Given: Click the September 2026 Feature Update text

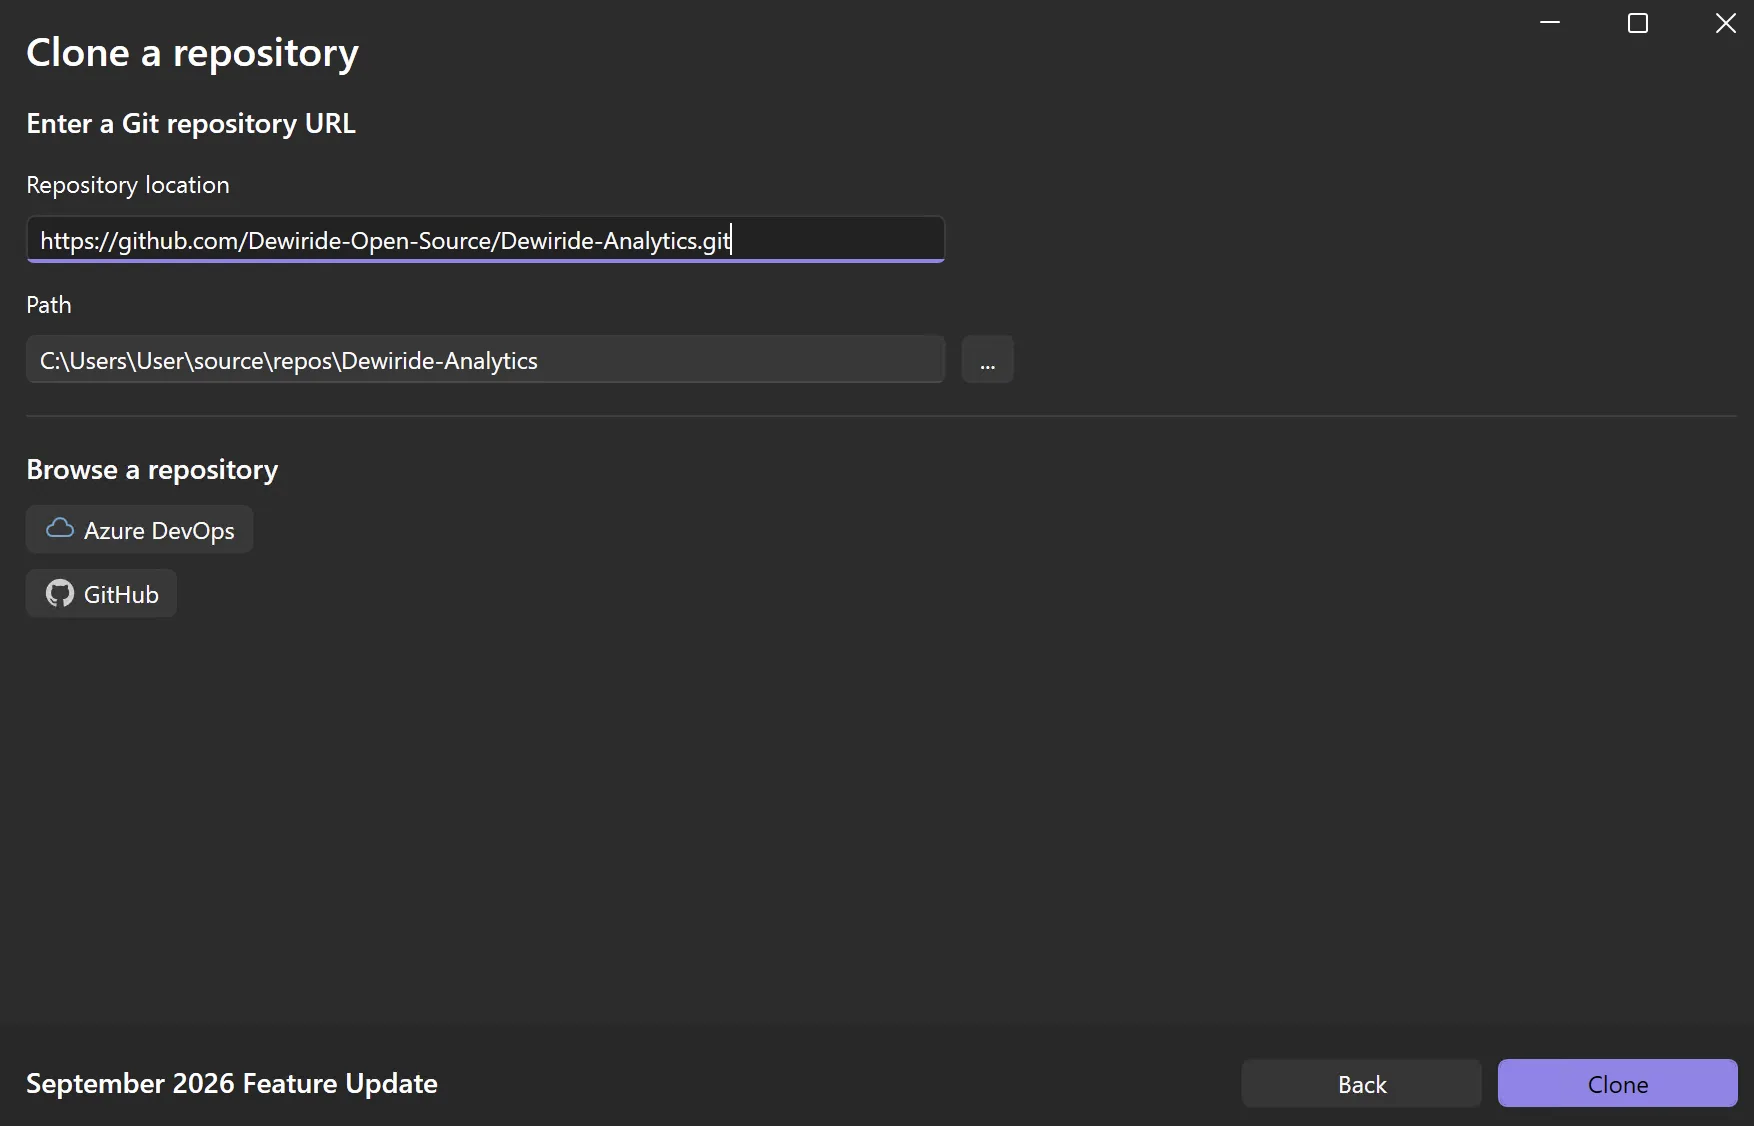Looking at the screenshot, I should (x=232, y=1084).
